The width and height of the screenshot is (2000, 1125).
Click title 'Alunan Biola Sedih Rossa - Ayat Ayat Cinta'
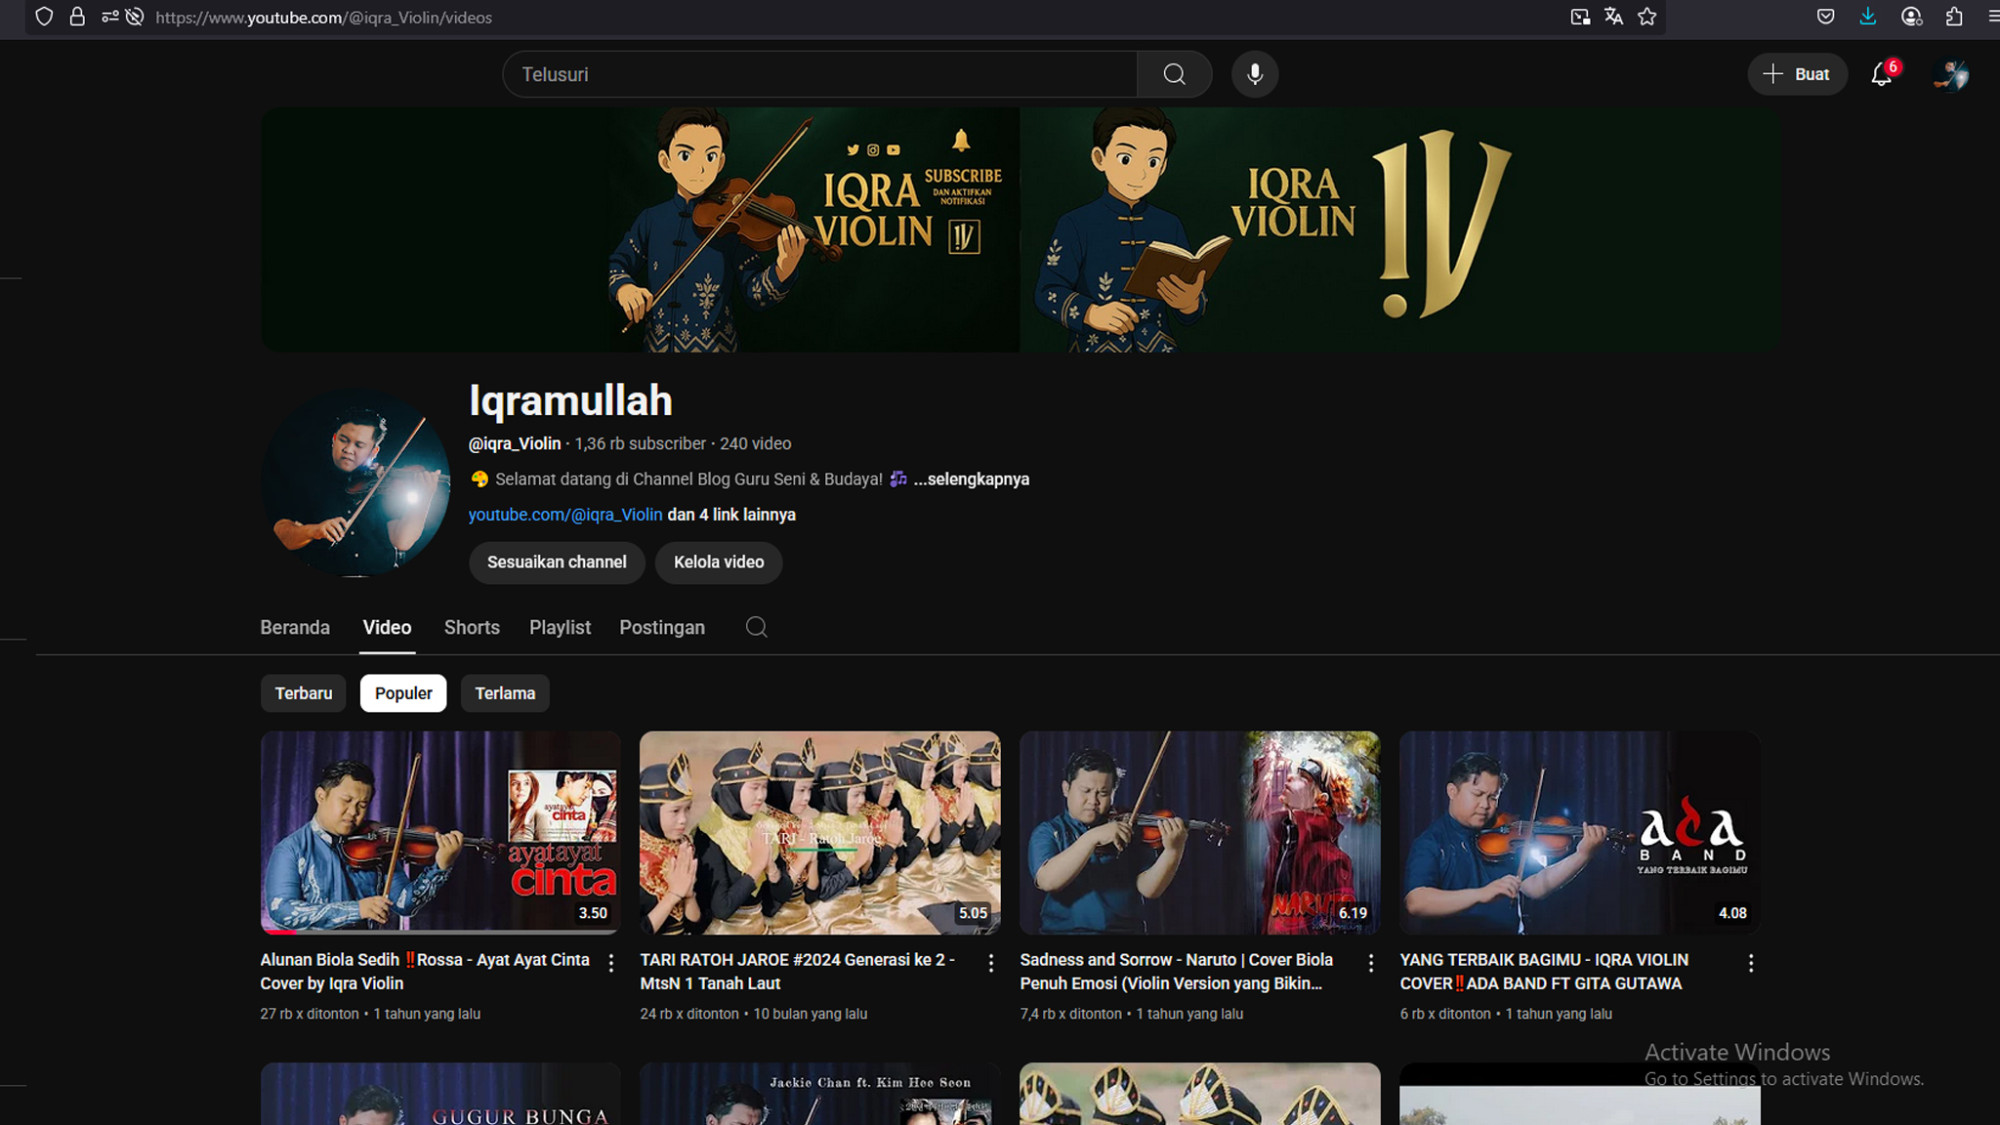(425, 971)
